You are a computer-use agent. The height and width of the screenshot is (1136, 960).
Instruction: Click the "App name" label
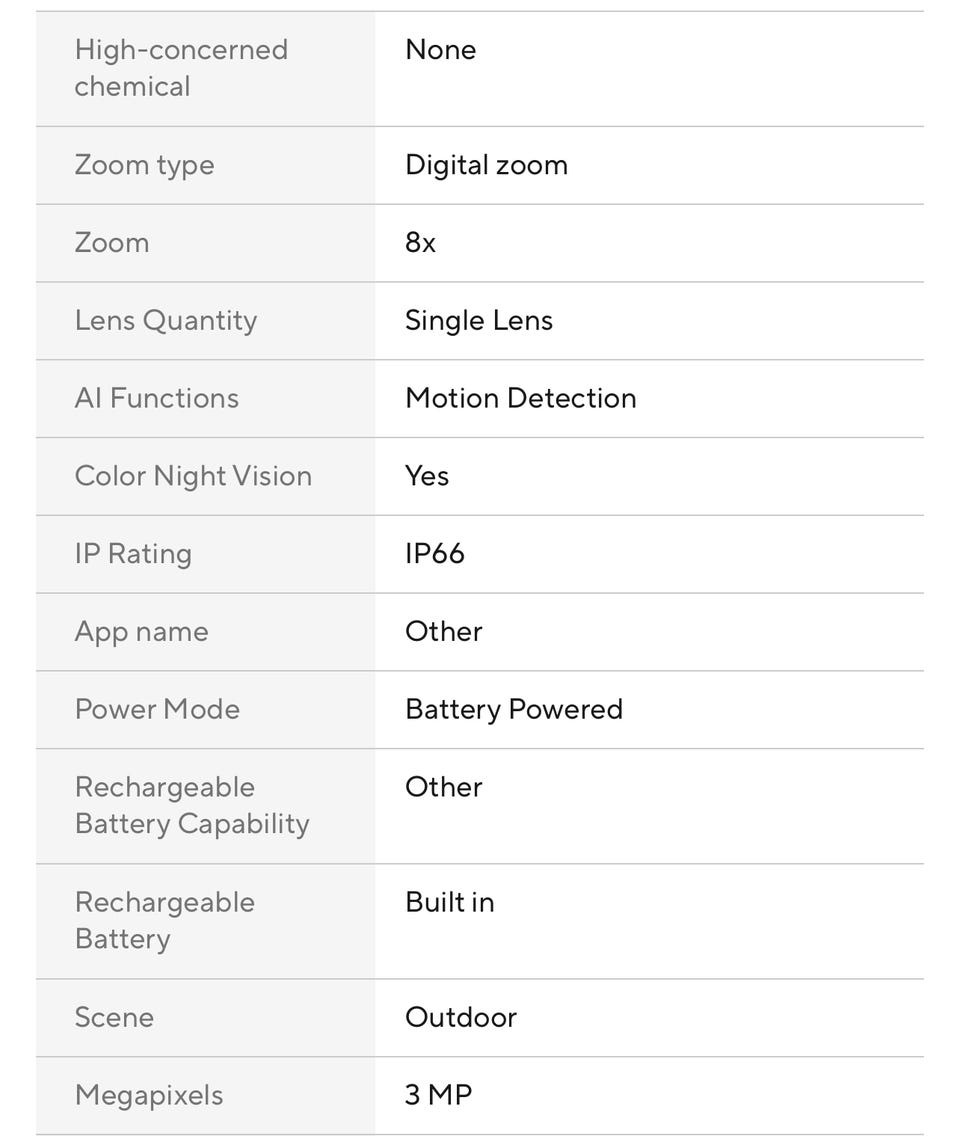pyautogui.click(x=141, y=632)
